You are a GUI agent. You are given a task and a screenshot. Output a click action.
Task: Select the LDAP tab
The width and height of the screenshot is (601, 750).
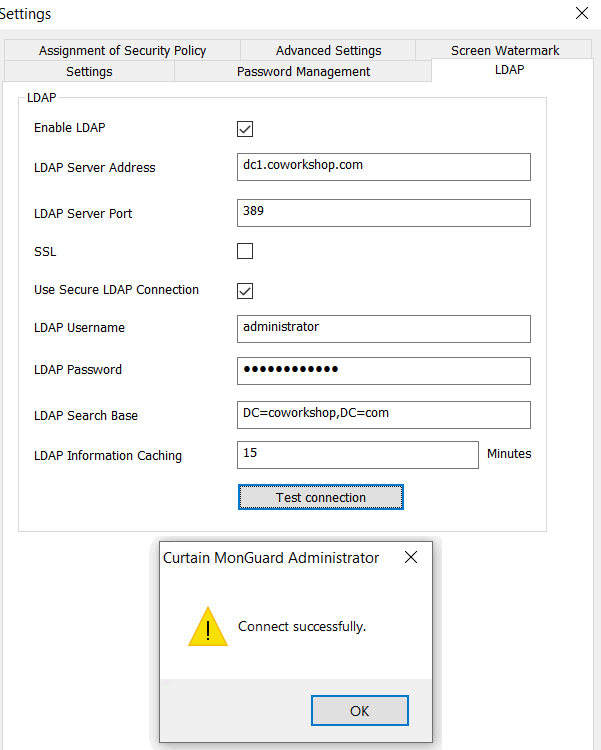[x=509, y=70]
